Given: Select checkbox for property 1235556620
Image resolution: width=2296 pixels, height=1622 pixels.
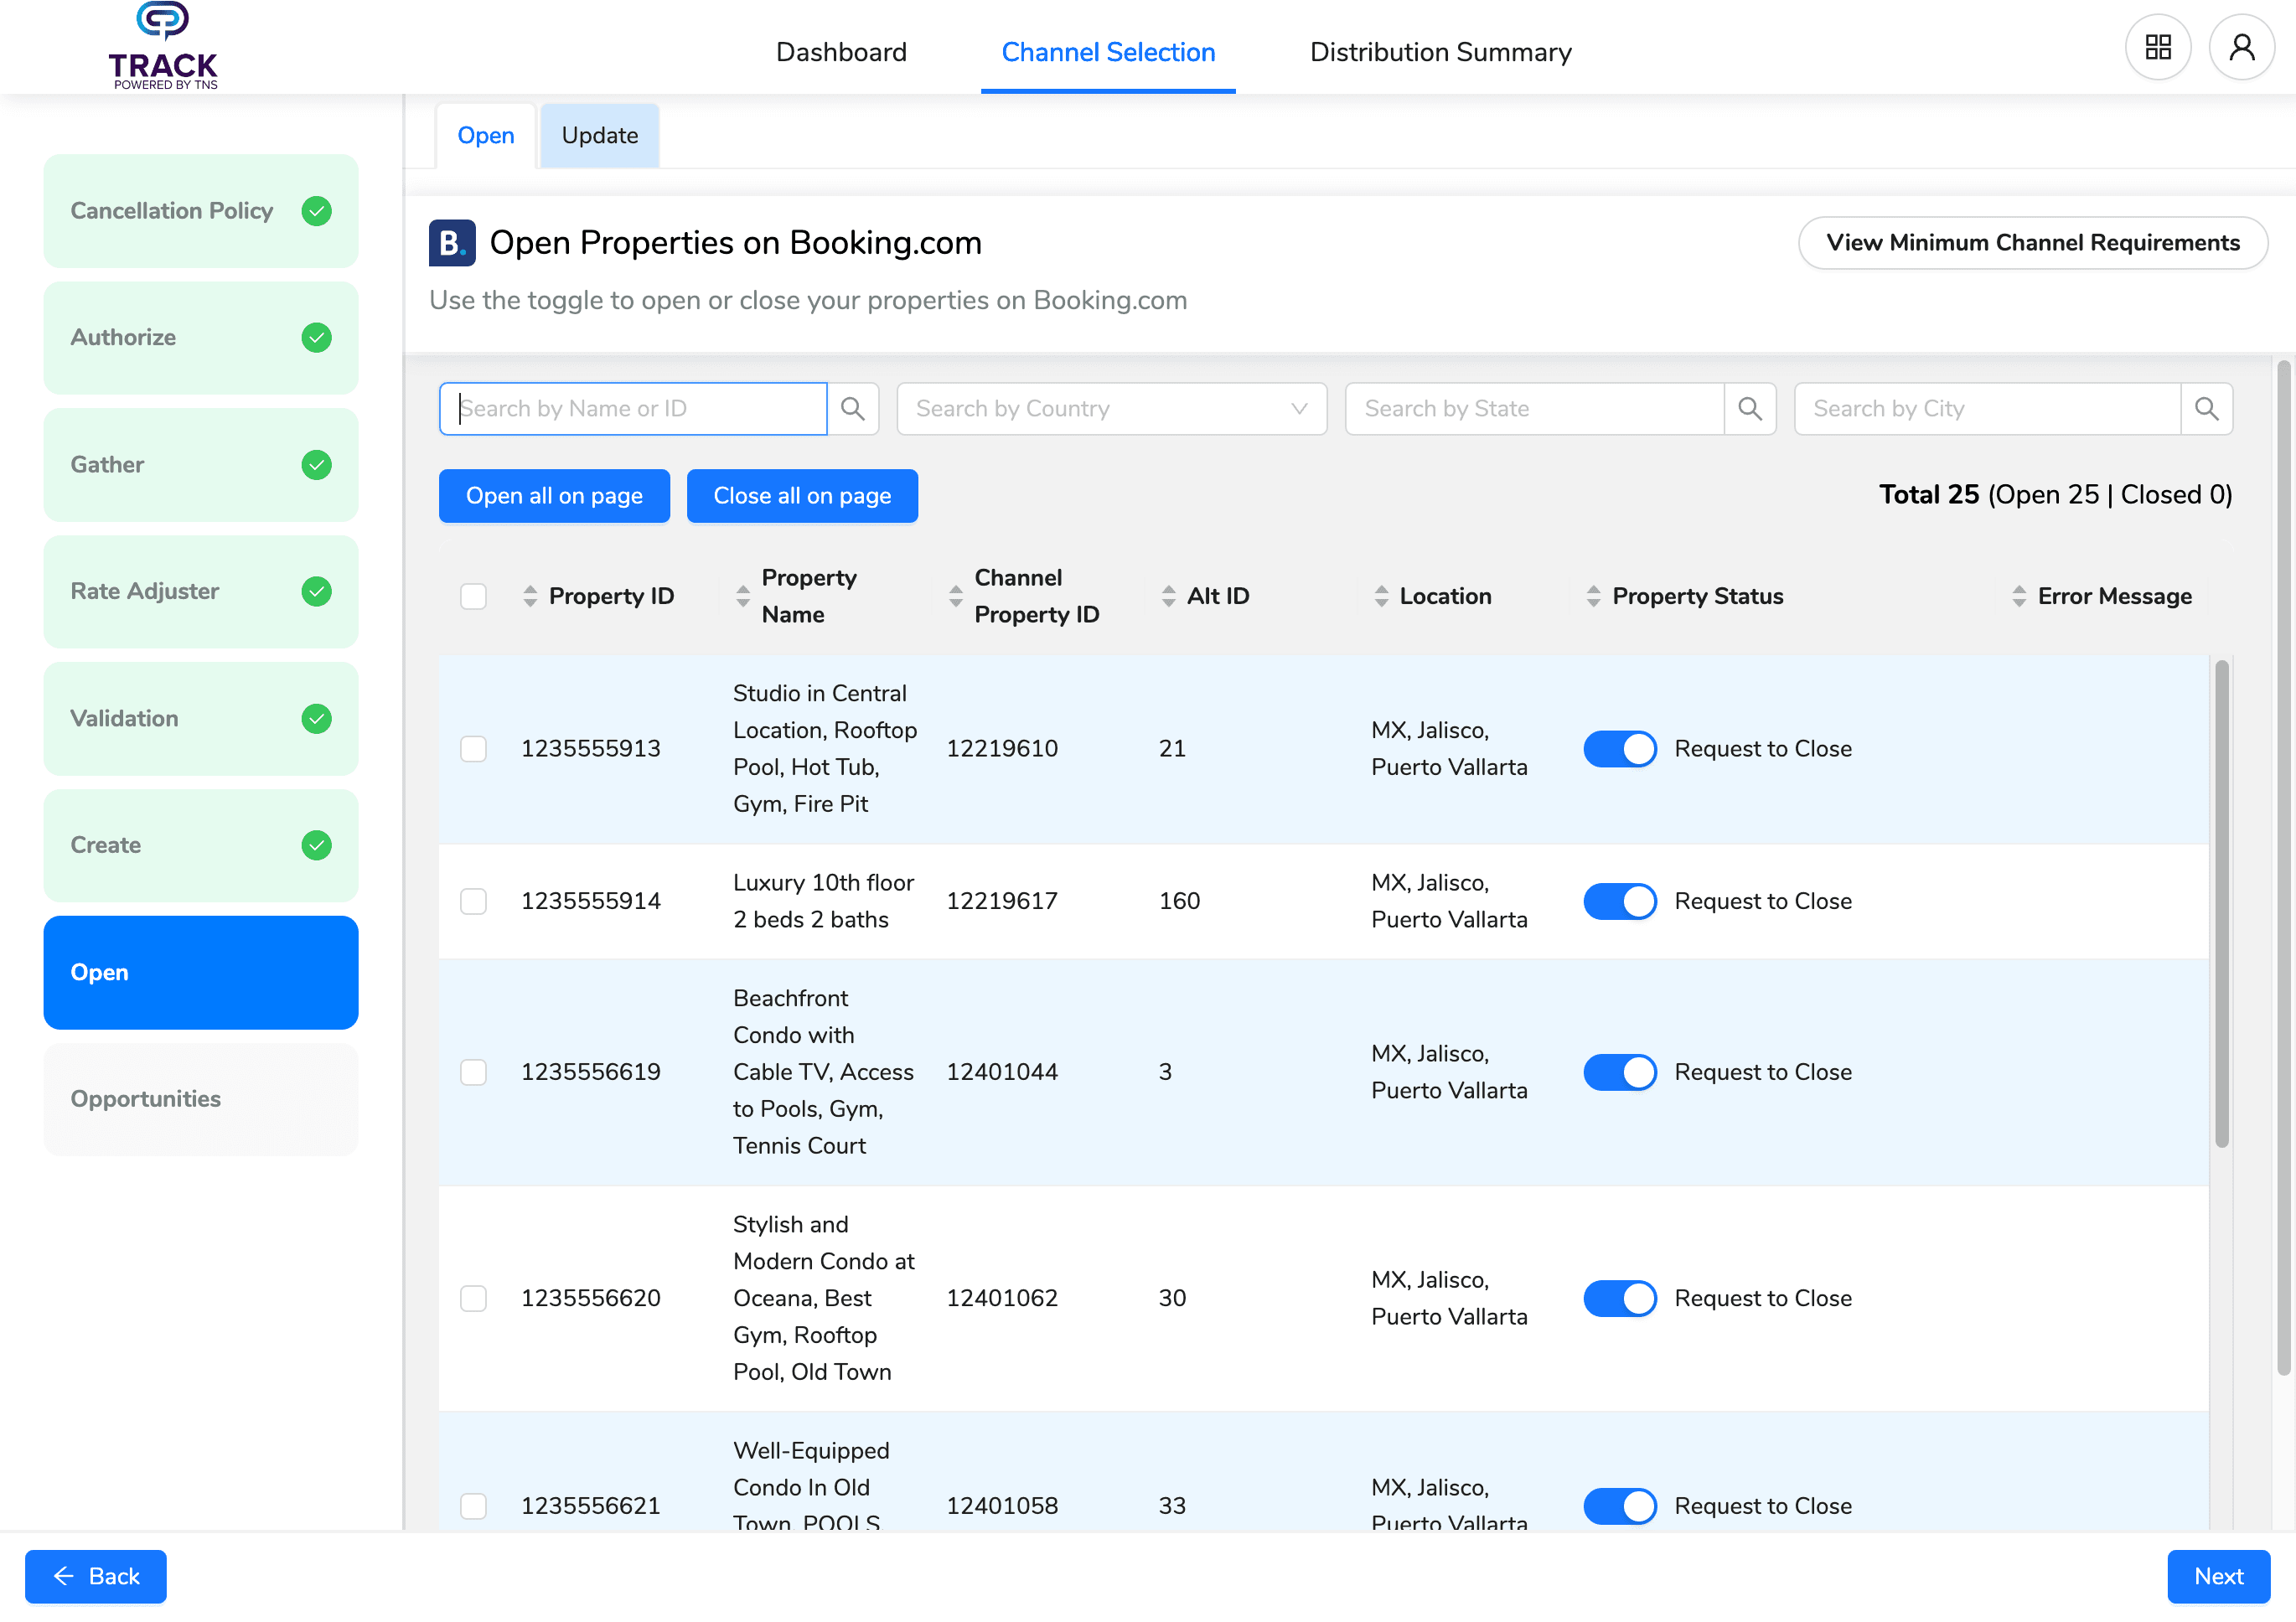Looking at the screenshot, I should pyautogui.click(x=474, y=1299).
